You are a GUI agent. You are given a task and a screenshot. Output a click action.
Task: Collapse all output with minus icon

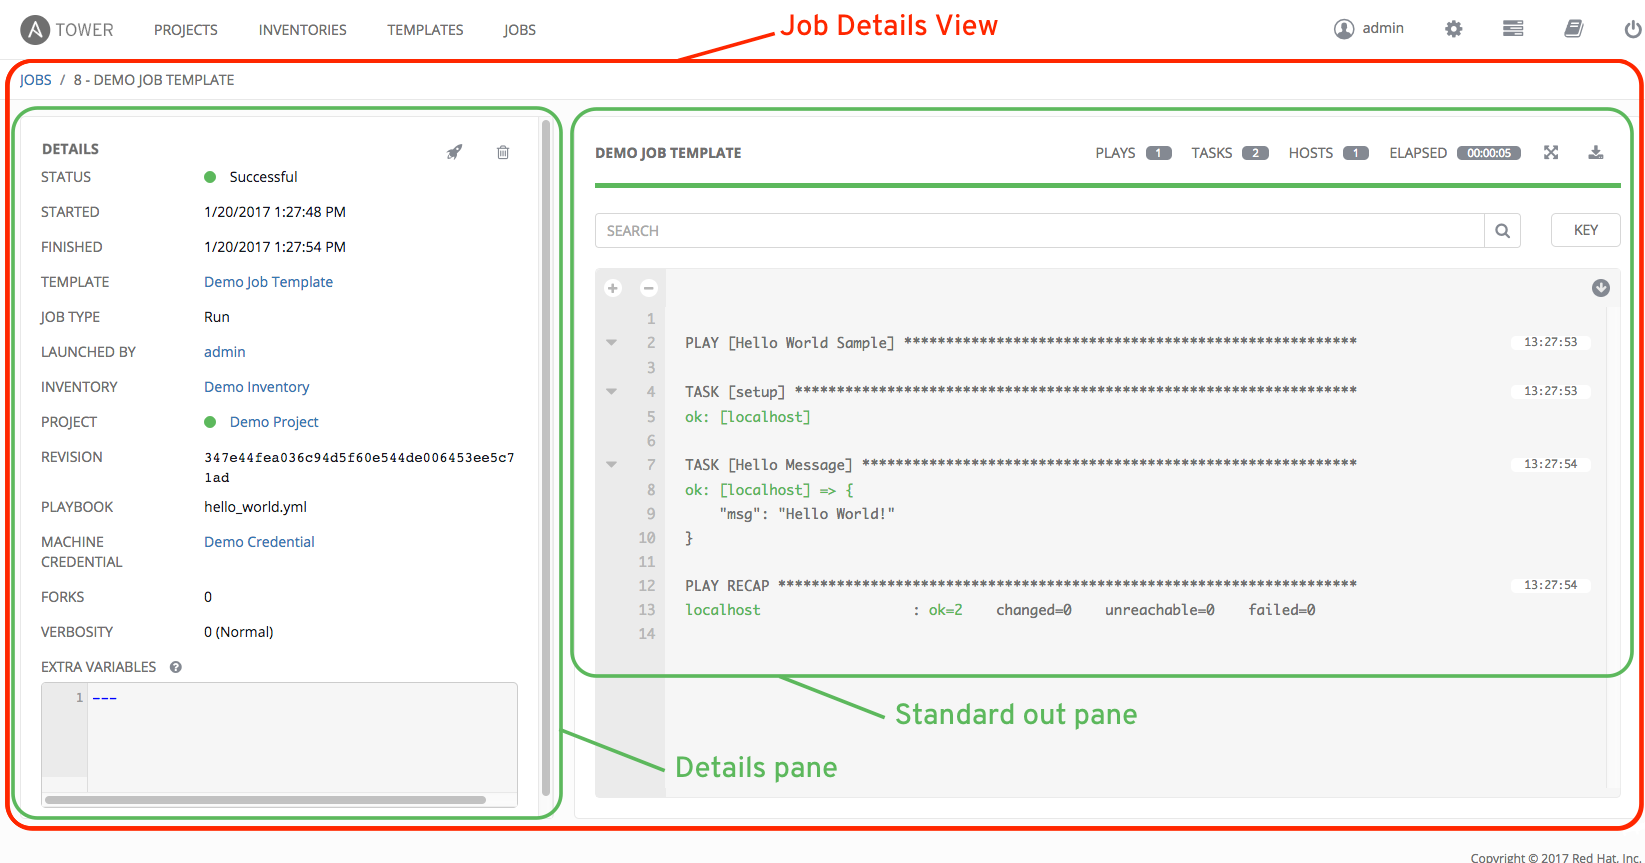[x=649, y=288]
